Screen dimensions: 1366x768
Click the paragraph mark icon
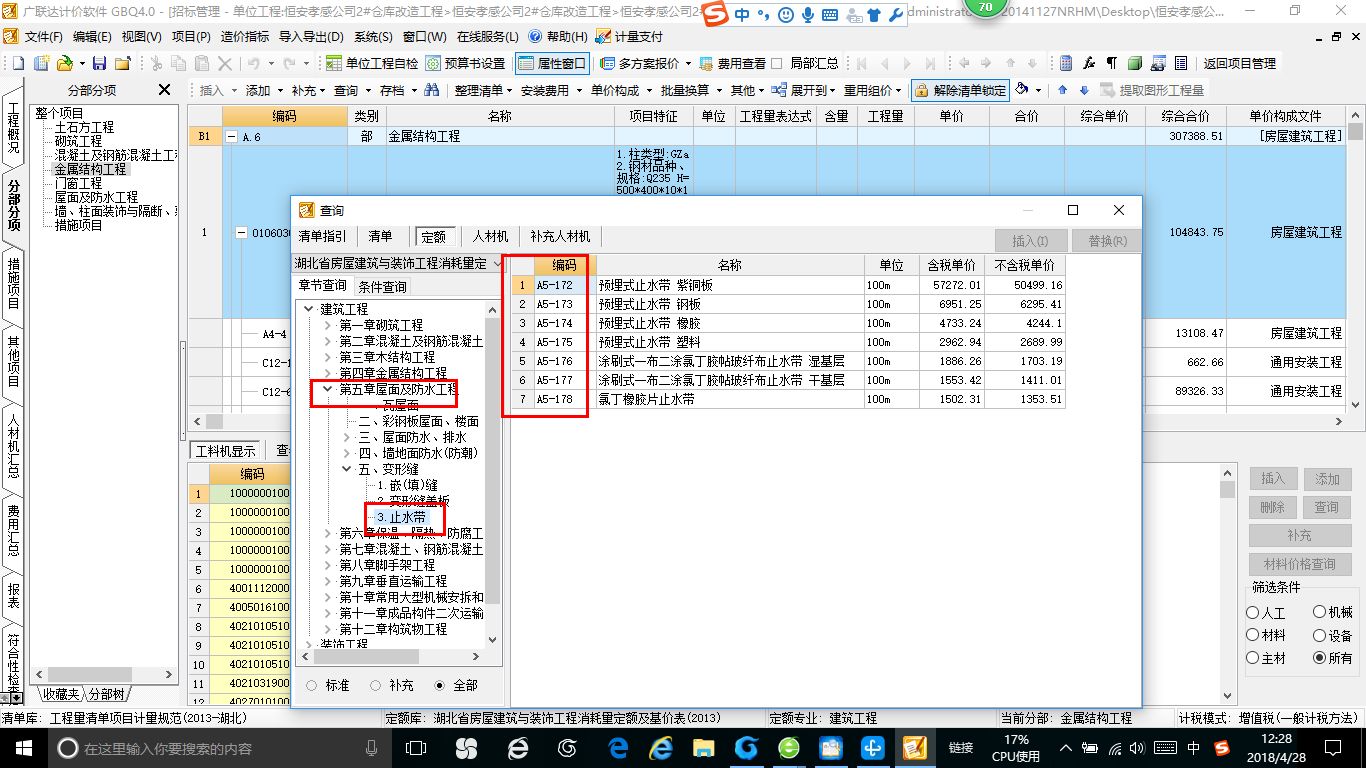tap(1112, 63)
